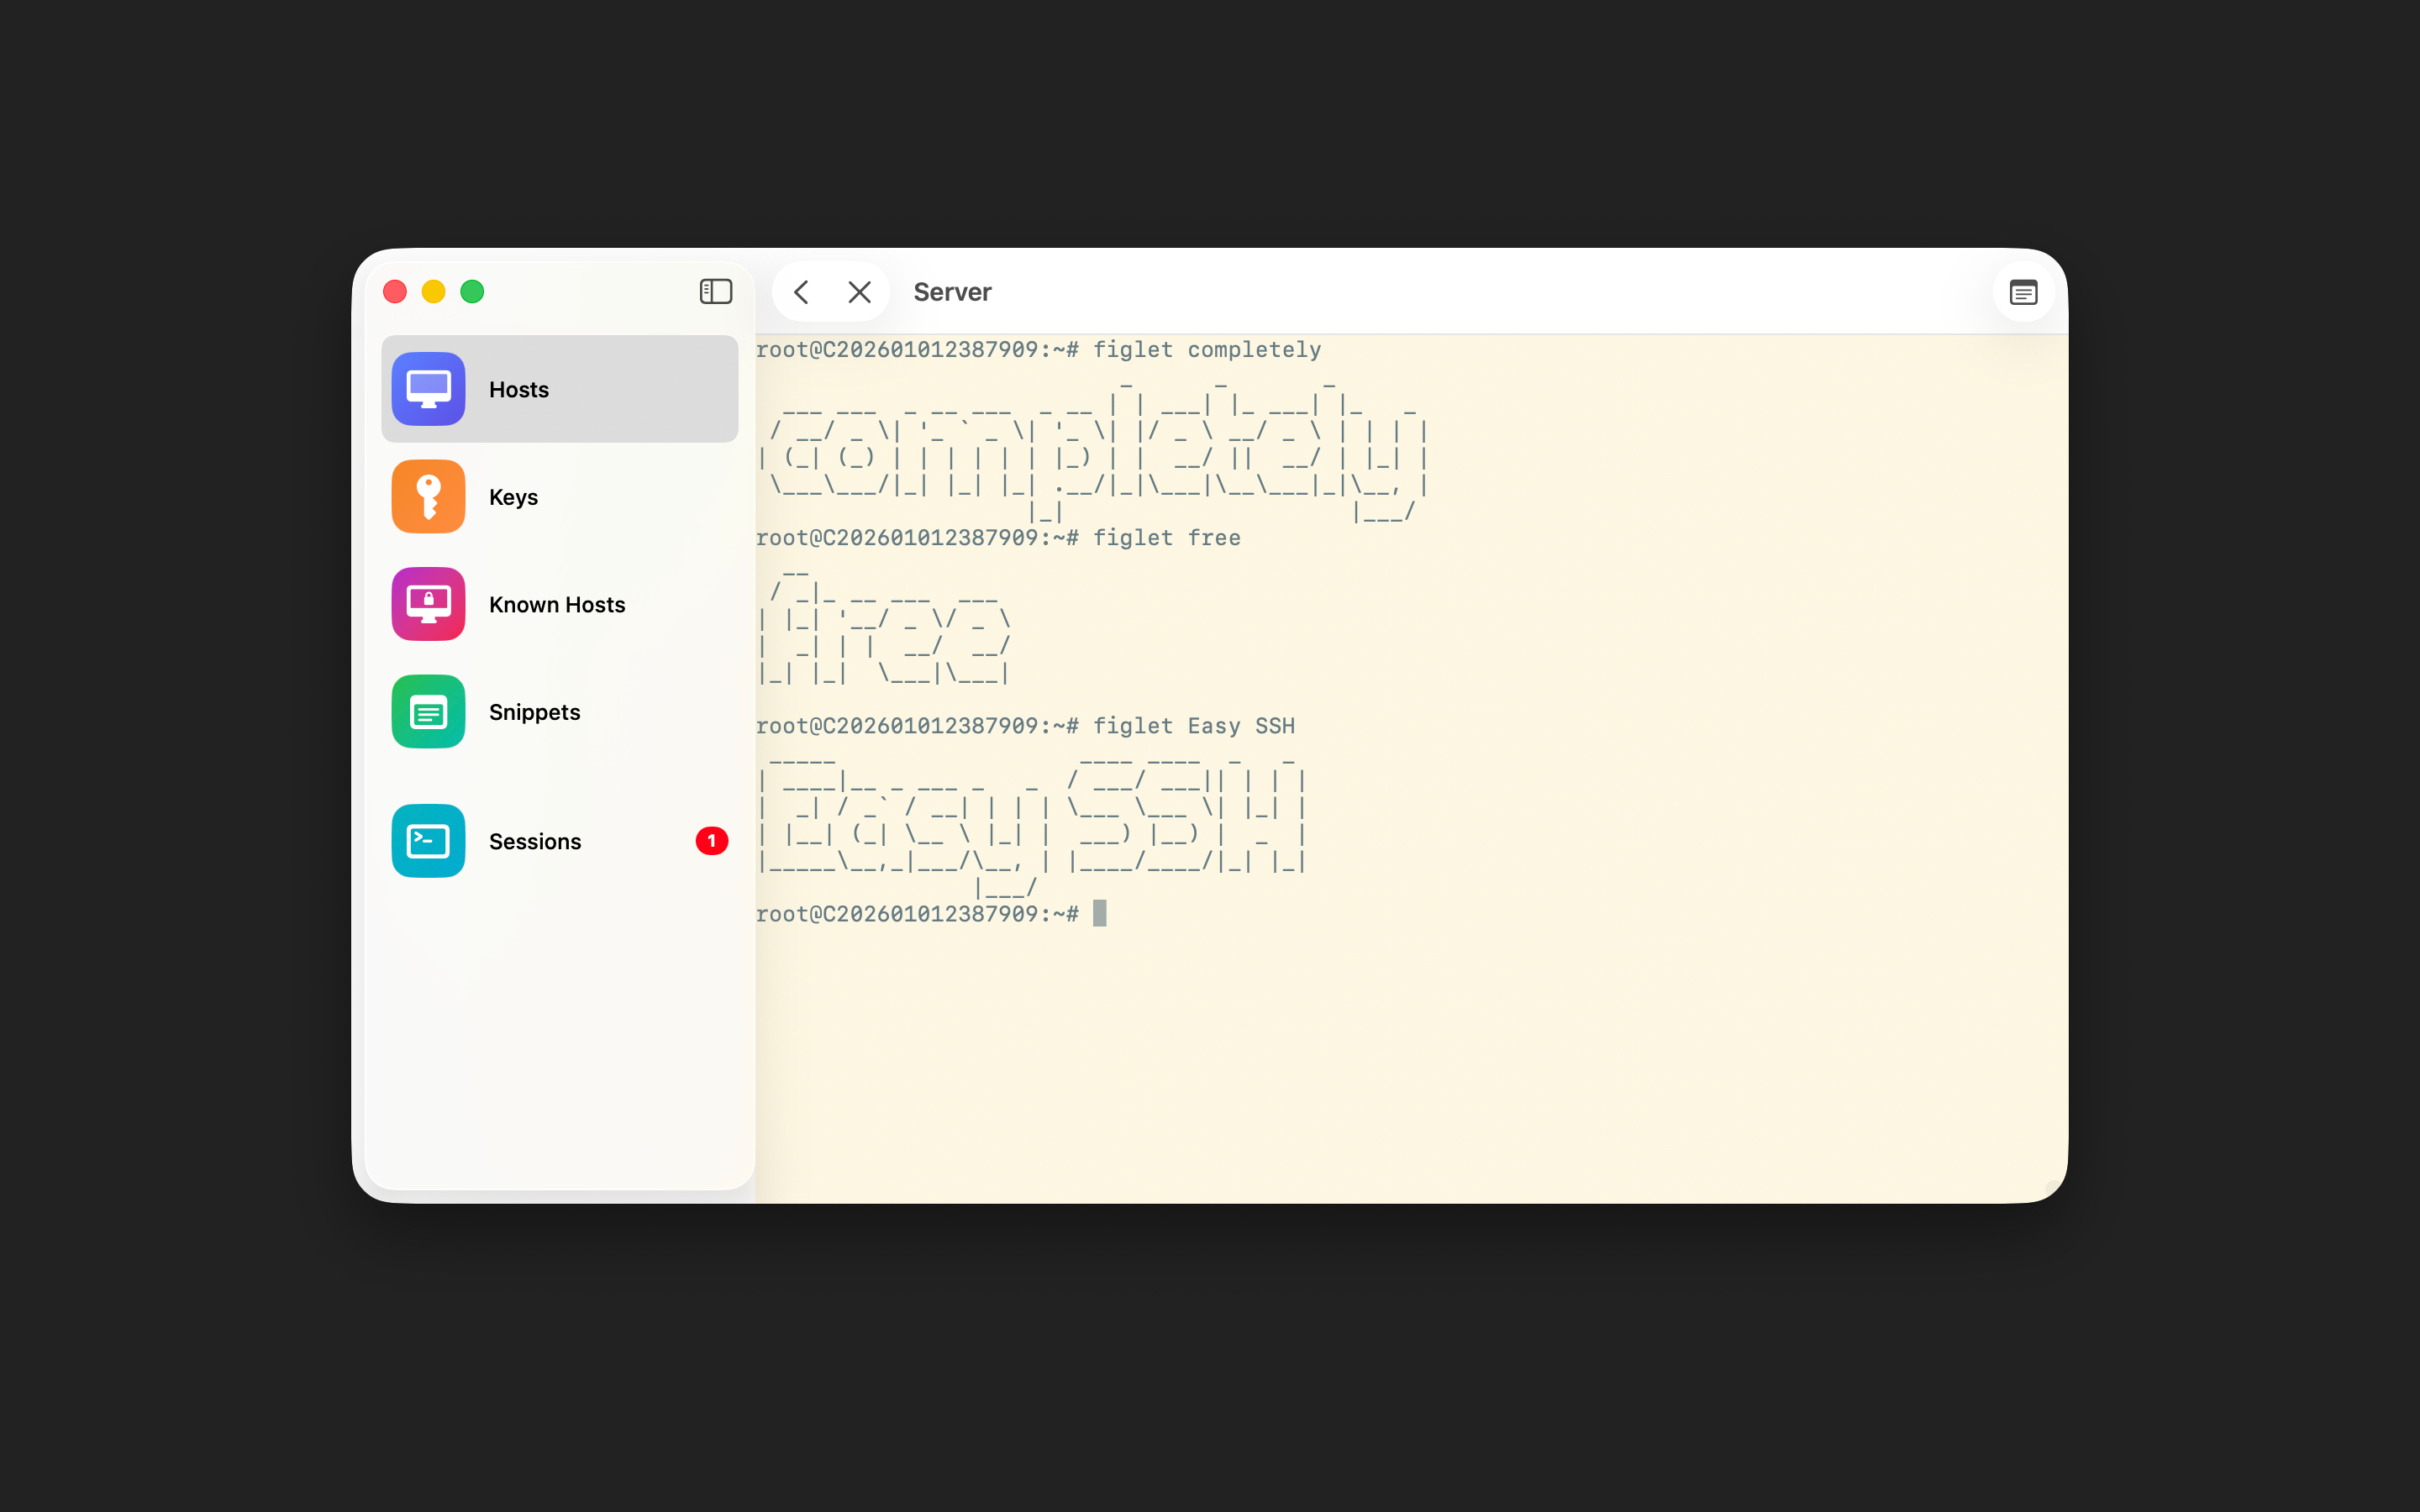Go back with the chevron arrow
This screenshot has width=2420, height=1512.
801,292
